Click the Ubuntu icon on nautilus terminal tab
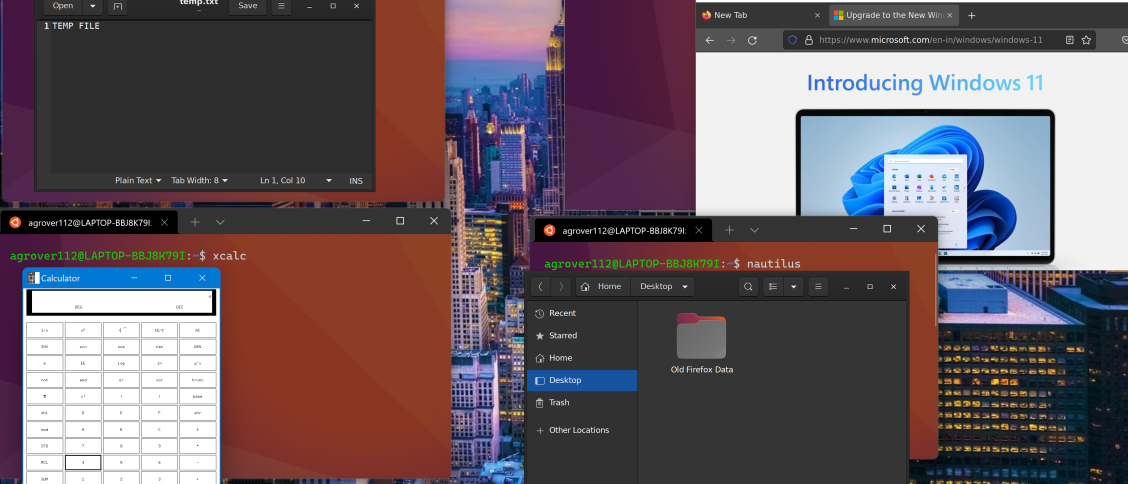Viewport: 1128px width, 484px height. (550, 230)
